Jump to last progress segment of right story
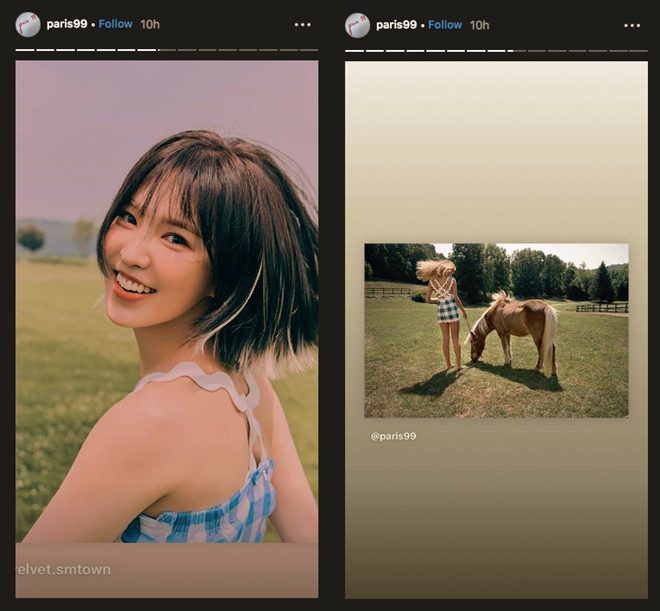 click(x=638, y=49)
